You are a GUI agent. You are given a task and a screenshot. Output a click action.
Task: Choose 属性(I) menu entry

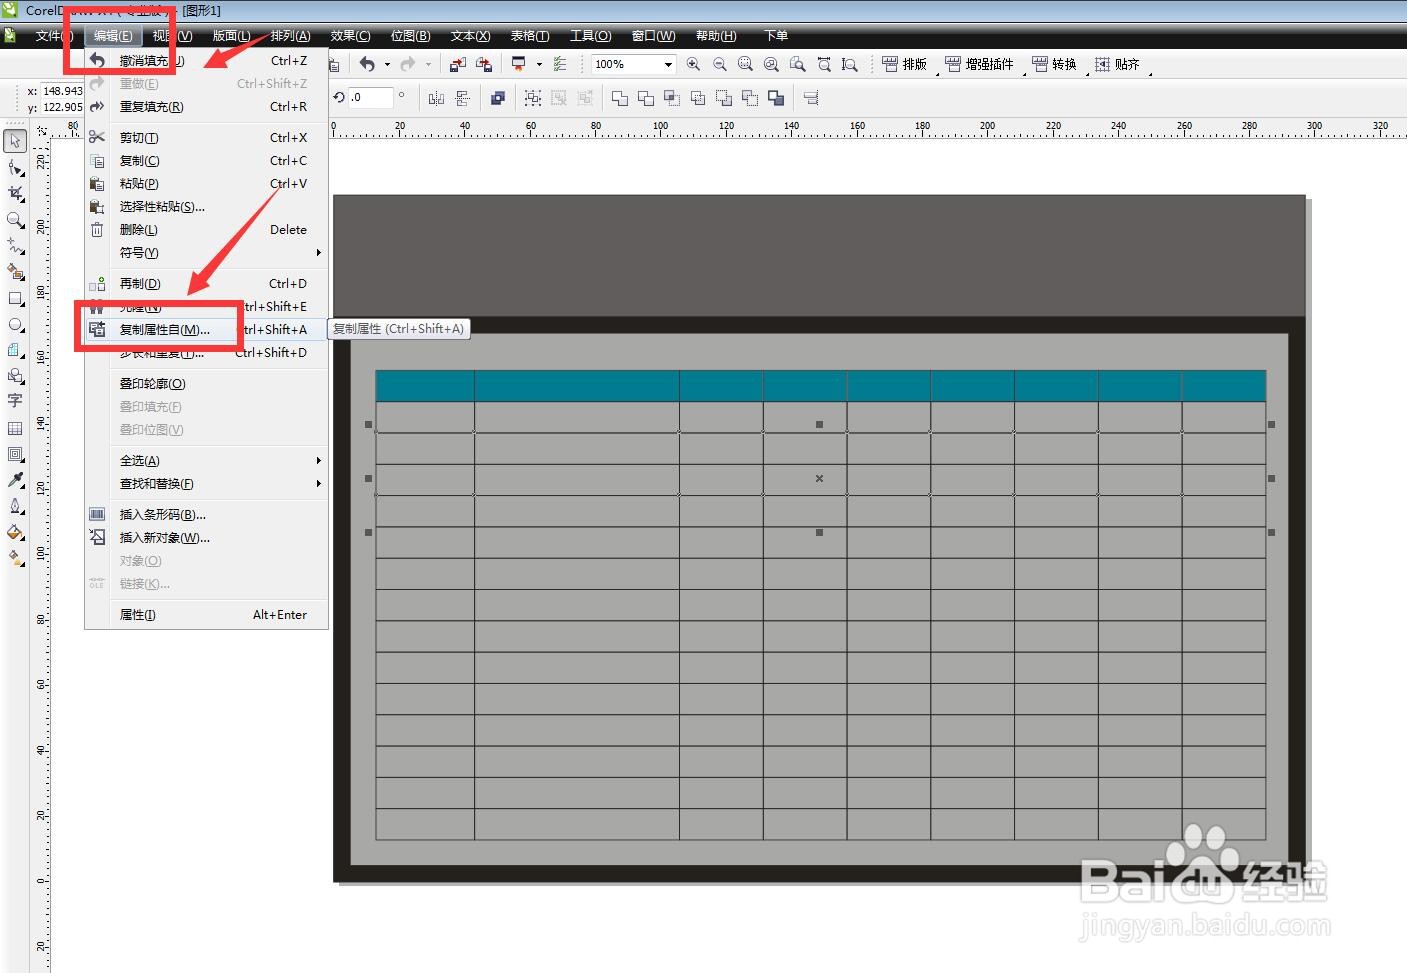[207, 615]
